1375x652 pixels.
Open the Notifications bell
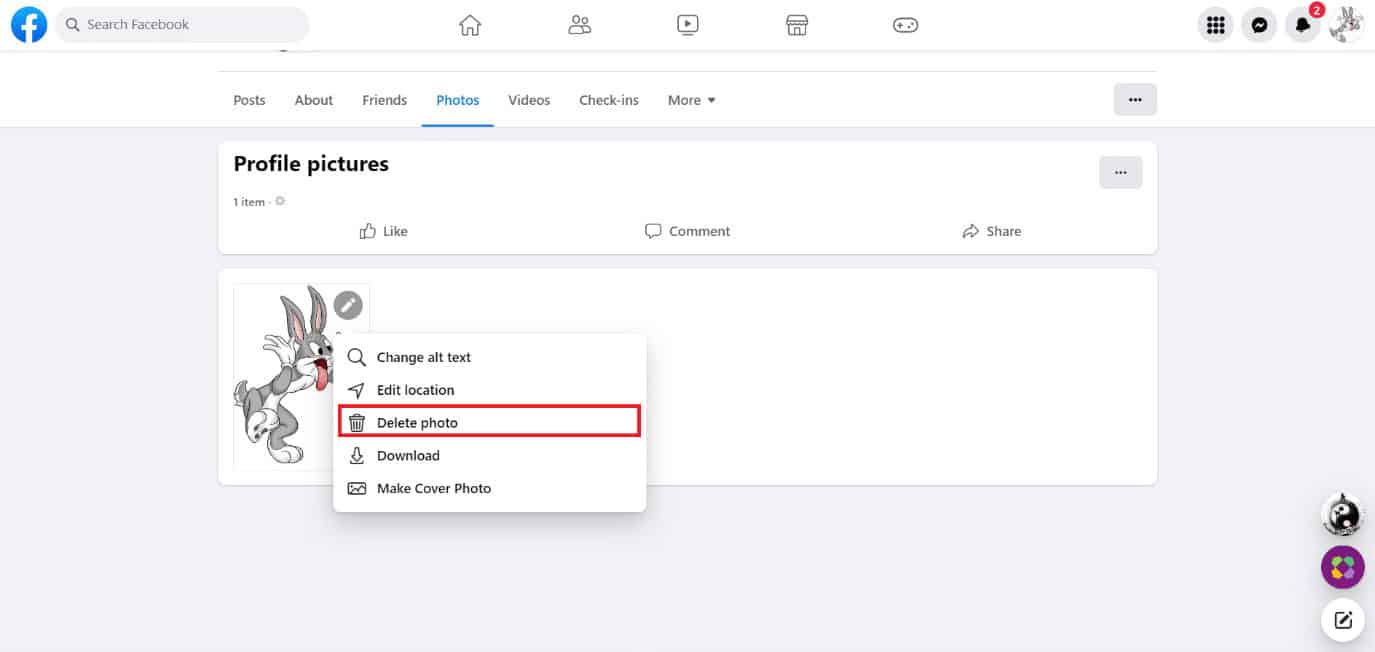click(1302, 25)
